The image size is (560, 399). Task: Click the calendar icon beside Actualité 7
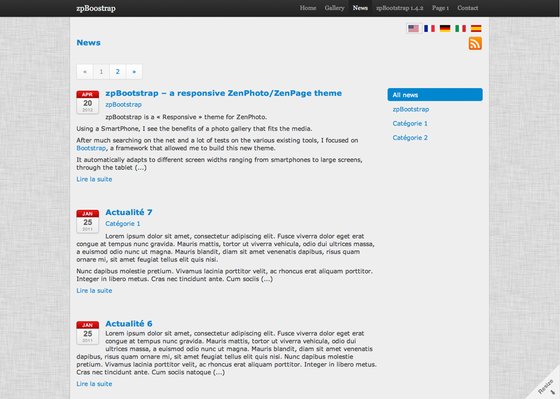[x=88, y=221]
